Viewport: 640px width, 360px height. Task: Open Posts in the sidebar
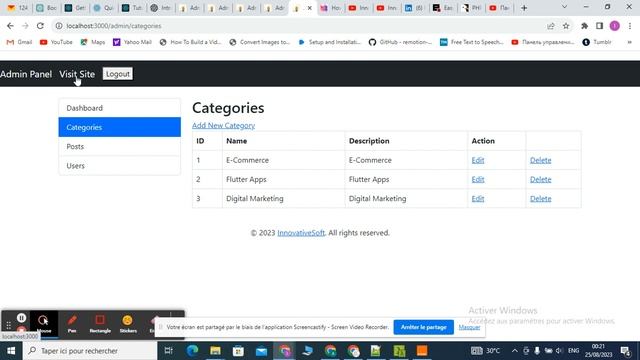click(120, 146)
